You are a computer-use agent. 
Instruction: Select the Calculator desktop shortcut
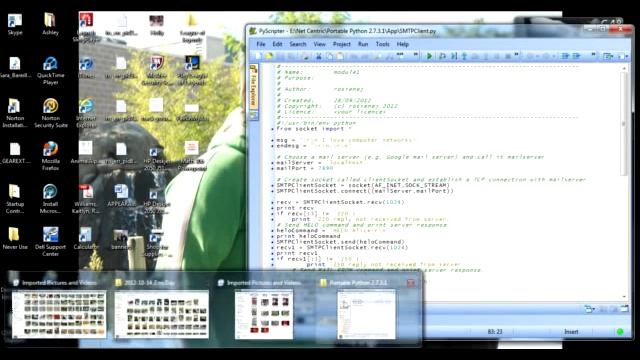(x=86, y=238)
